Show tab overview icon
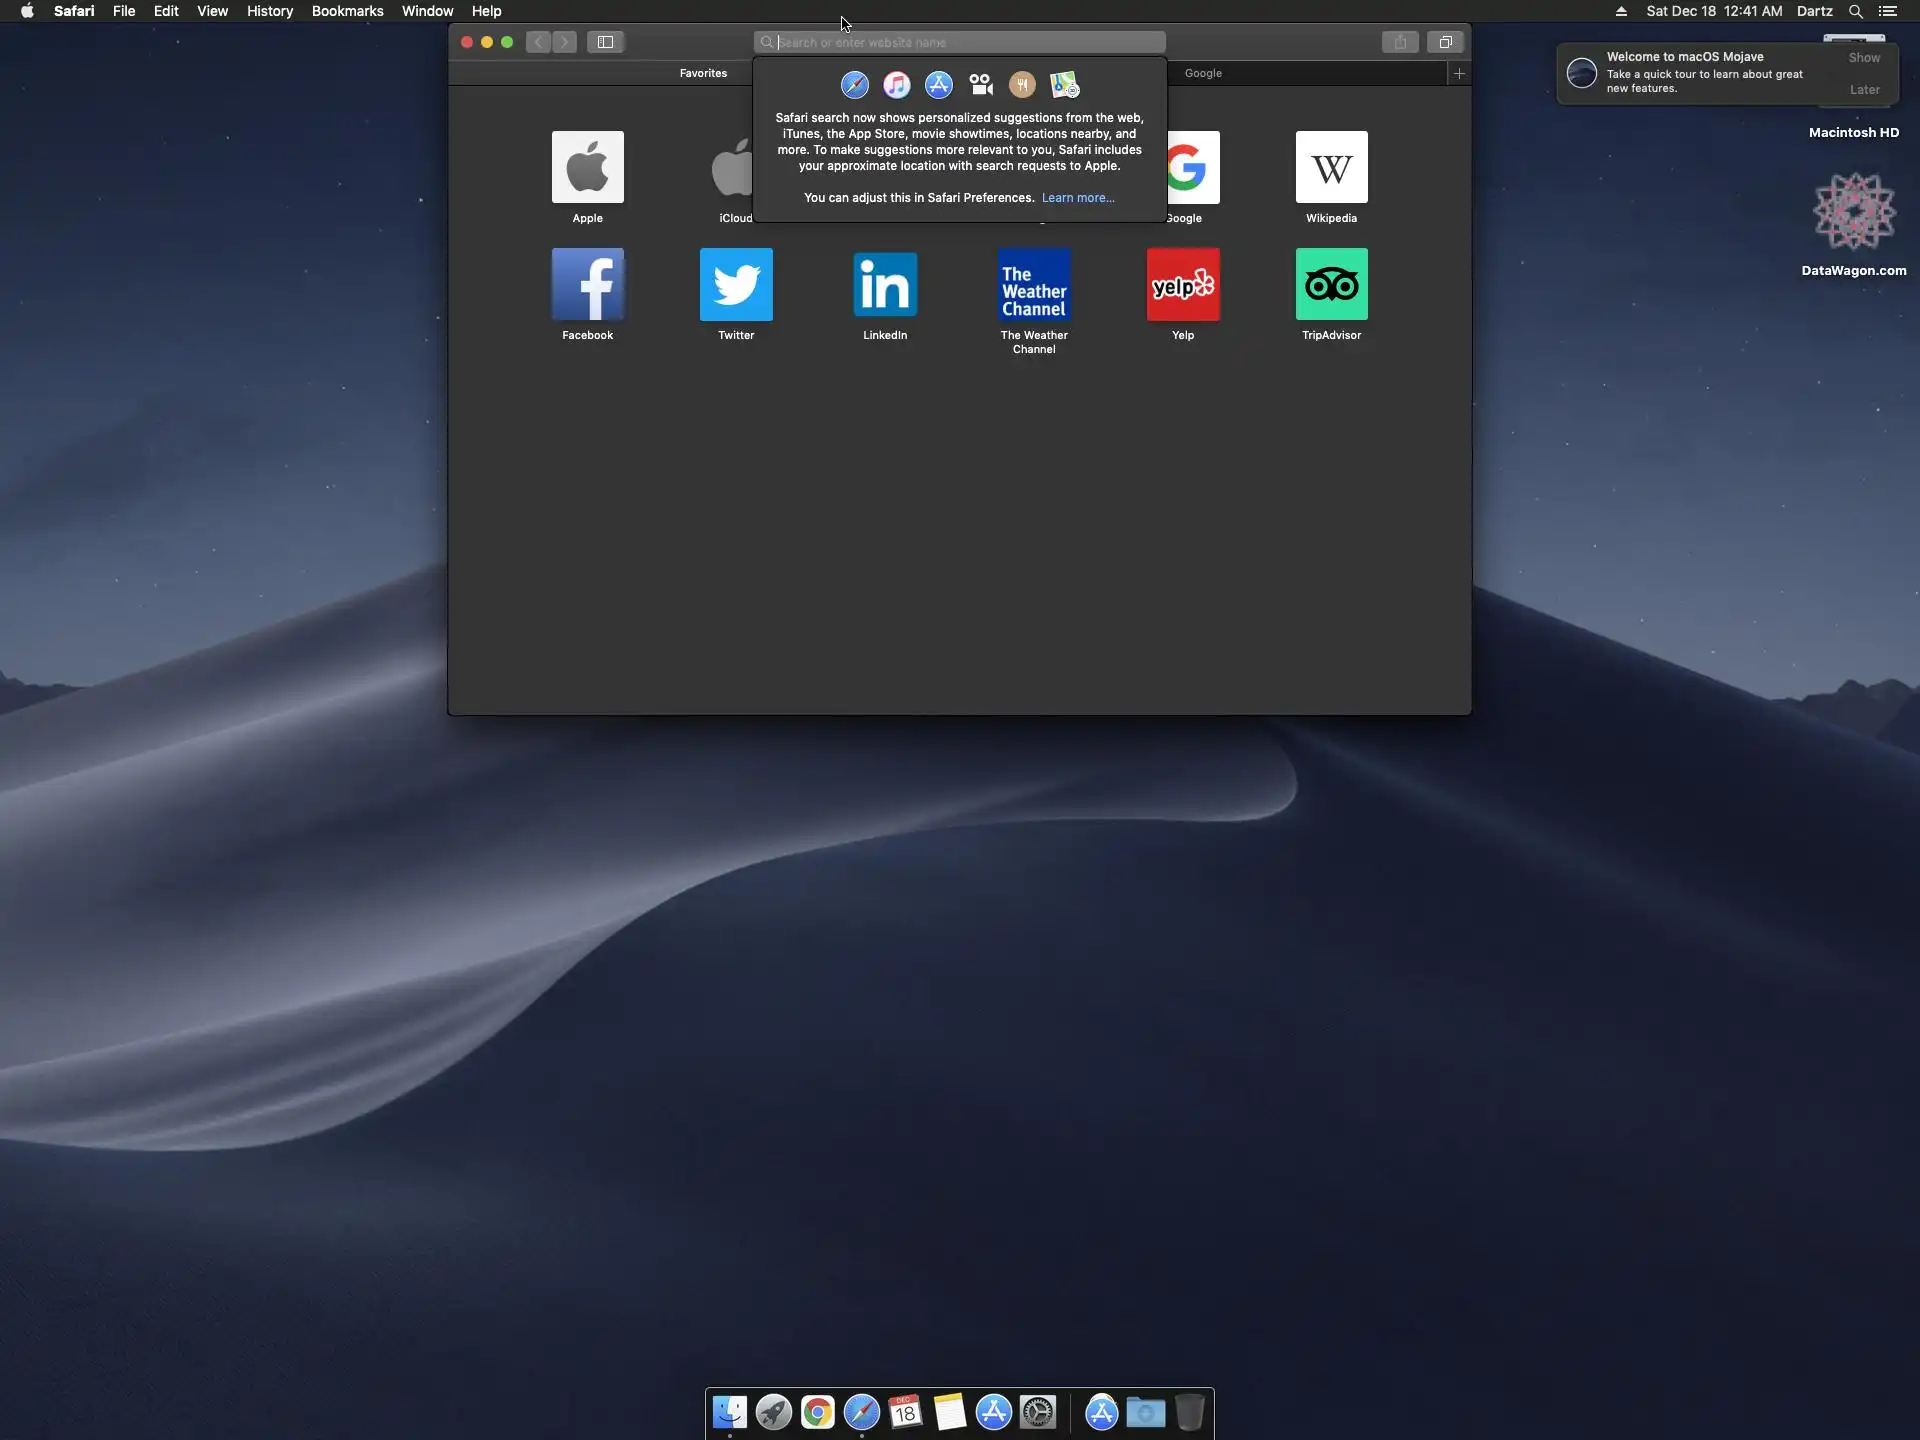The height and width of the screenshot is (1440, 1920). point(1445,42)
